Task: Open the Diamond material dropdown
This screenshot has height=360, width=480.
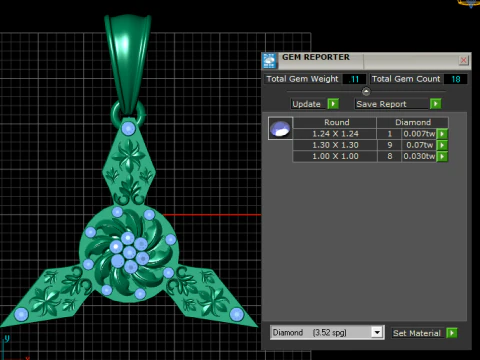Action: pyautogui.click(x=377, y=332)
